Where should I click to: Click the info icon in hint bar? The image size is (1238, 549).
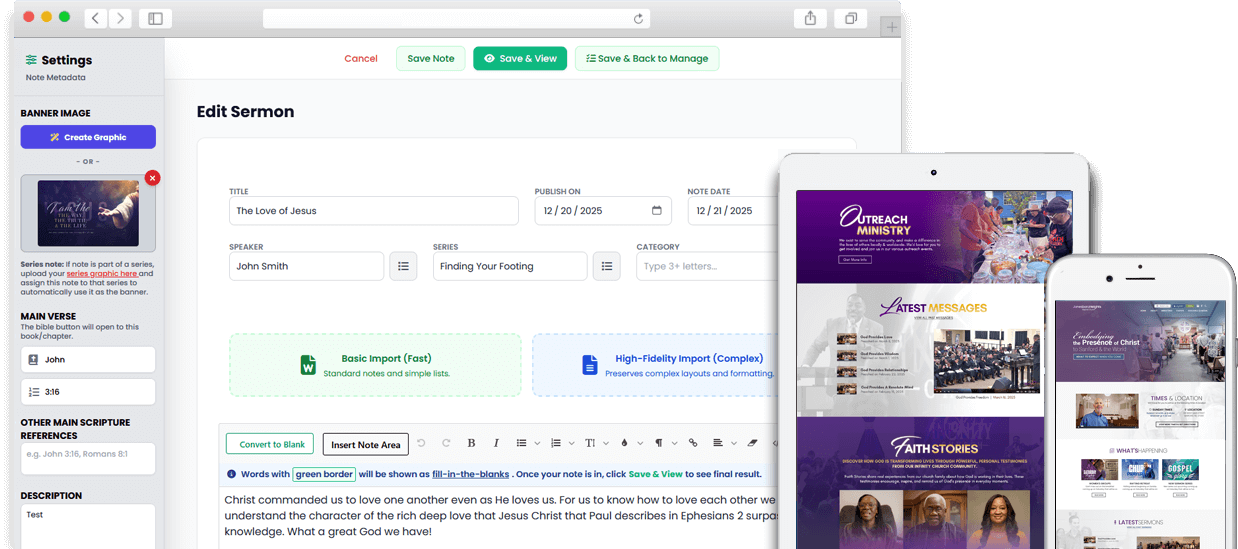[x=232, y=474]
